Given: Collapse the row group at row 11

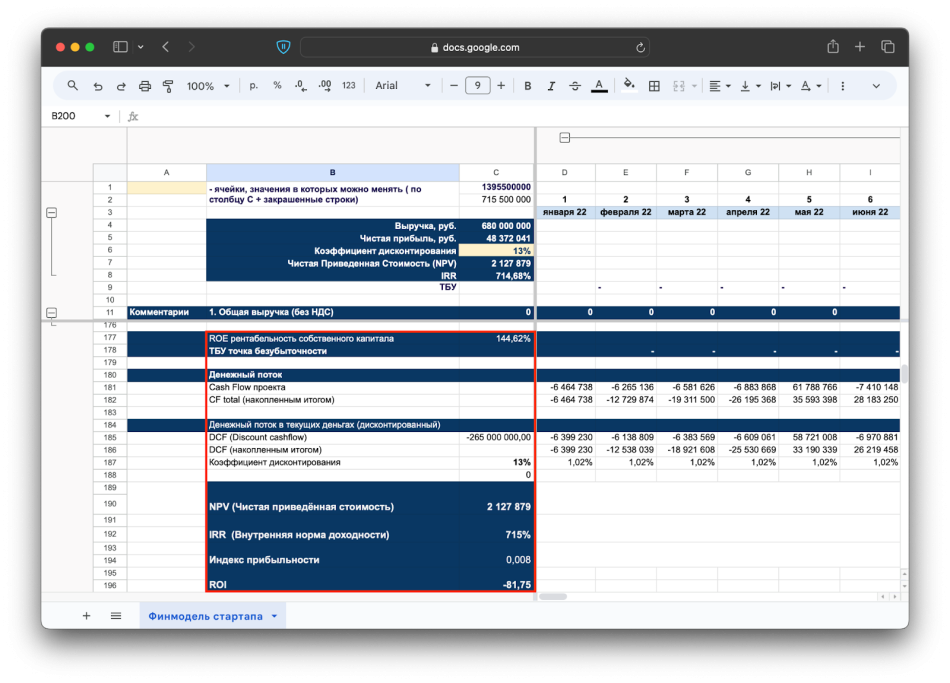Looking at the screenshot, I should tap(52, 312).
